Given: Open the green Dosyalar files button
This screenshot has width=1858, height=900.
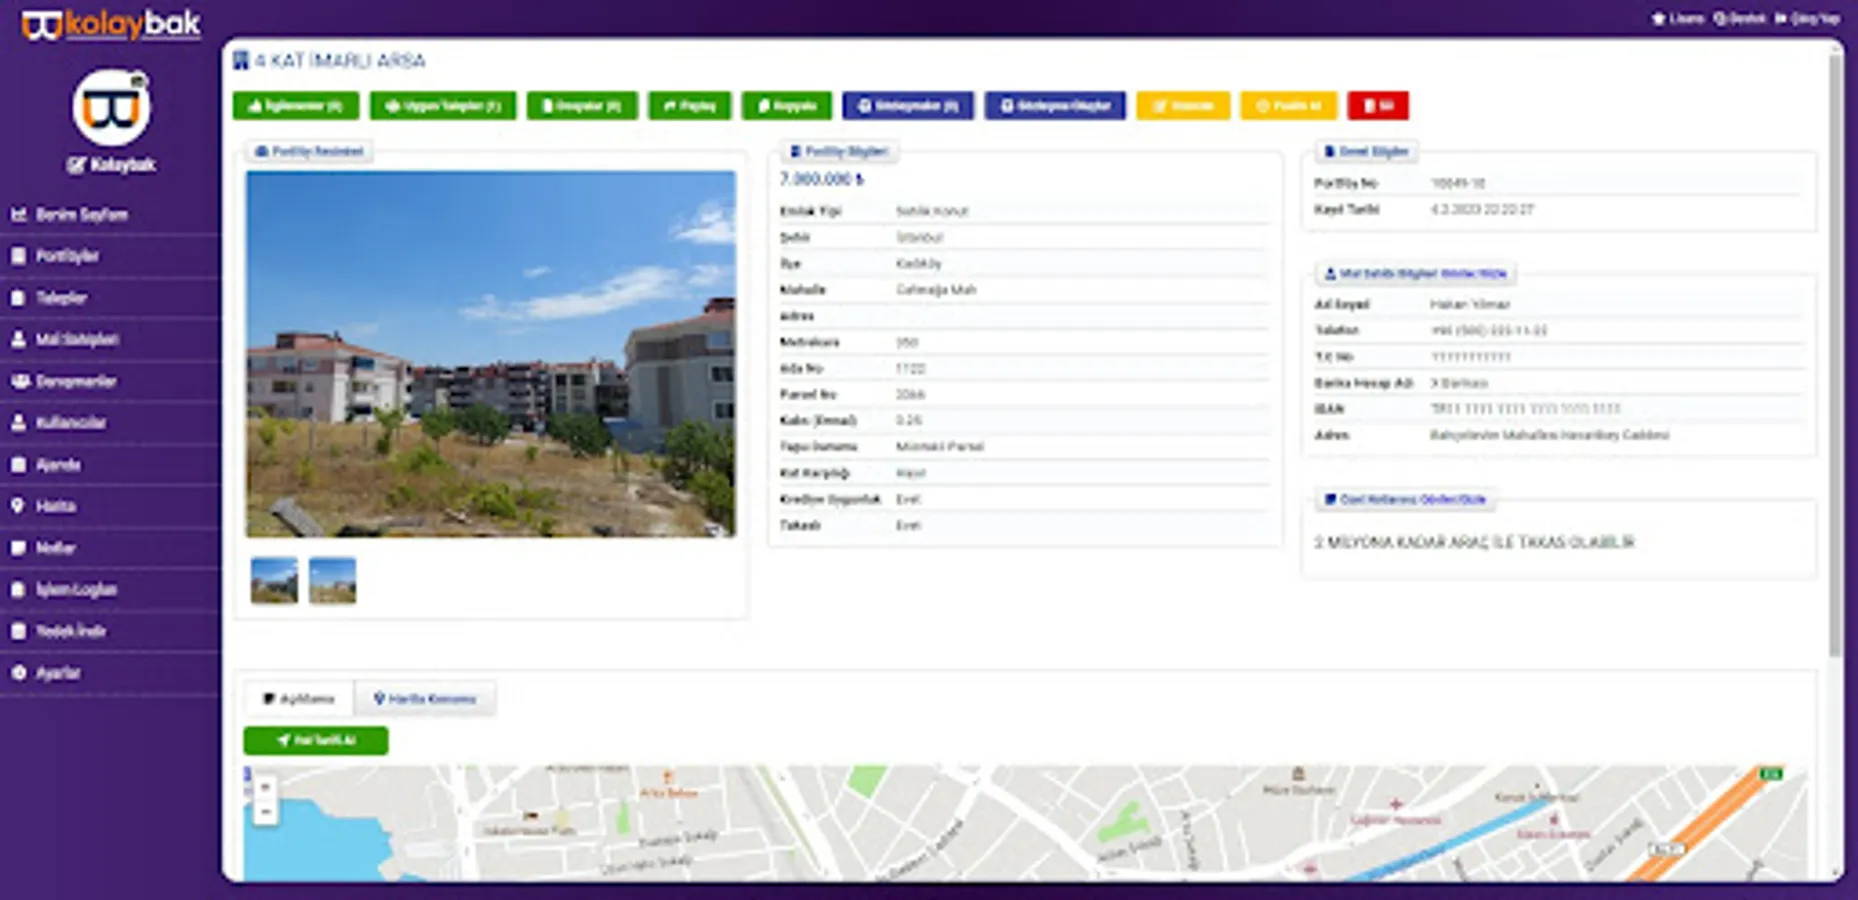Looking at the screenshot, I should coord(582,105).
